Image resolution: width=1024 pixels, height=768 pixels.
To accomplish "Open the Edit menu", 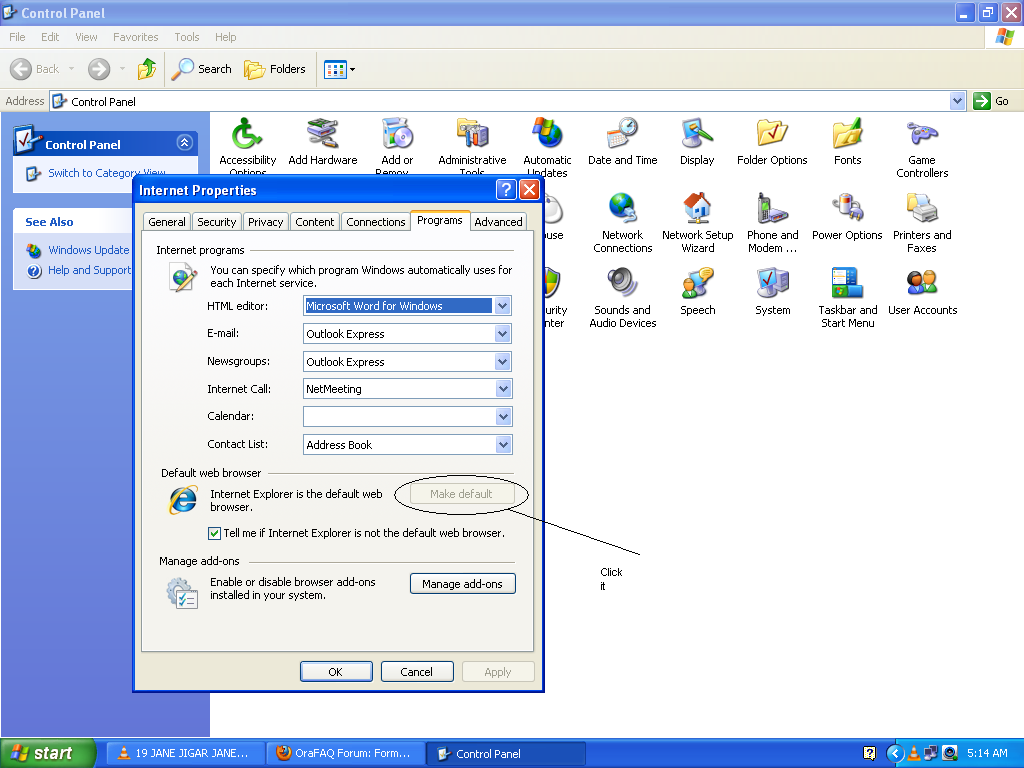I will point(50,37).
